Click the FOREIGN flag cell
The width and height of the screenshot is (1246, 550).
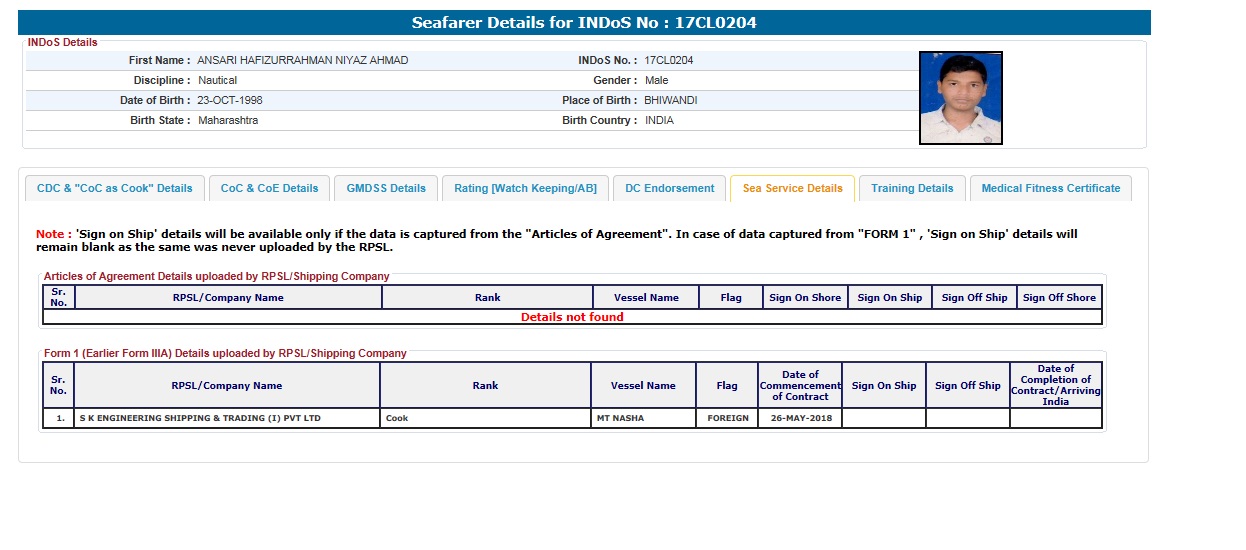point(727,418)
